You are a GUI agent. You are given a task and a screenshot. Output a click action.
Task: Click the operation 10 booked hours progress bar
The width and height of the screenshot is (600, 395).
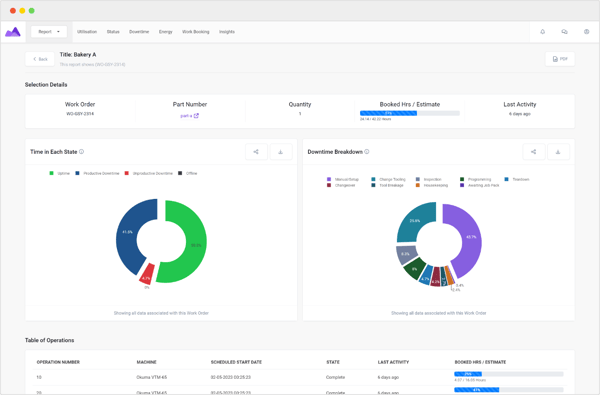click(x=509, y=374)
